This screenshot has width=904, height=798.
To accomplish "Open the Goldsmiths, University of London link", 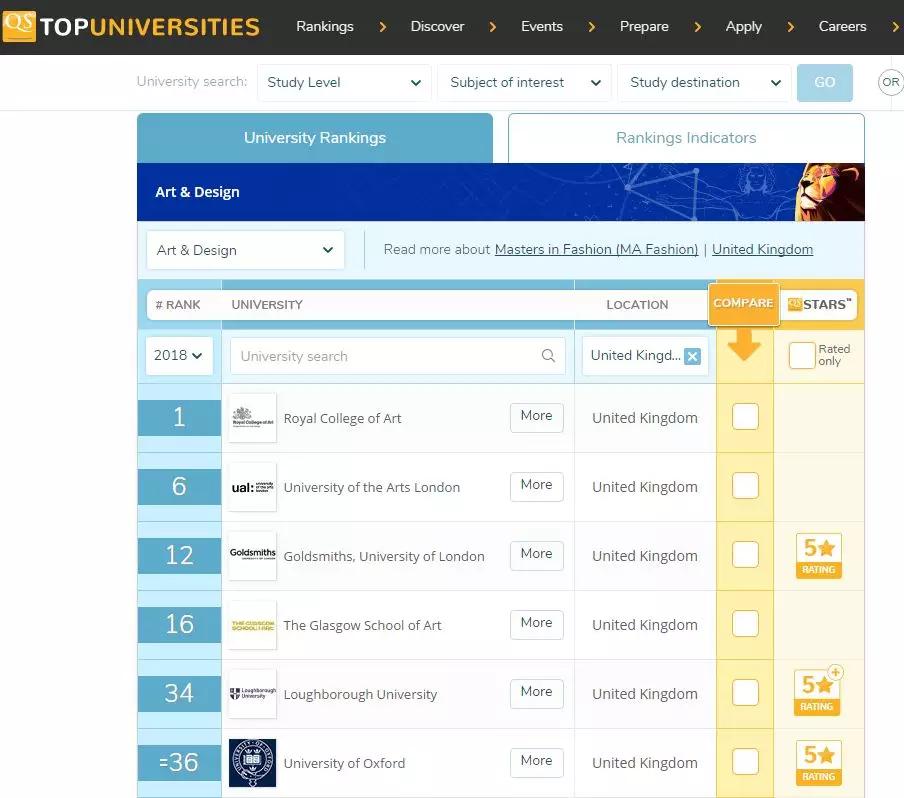I will [384, 557].
